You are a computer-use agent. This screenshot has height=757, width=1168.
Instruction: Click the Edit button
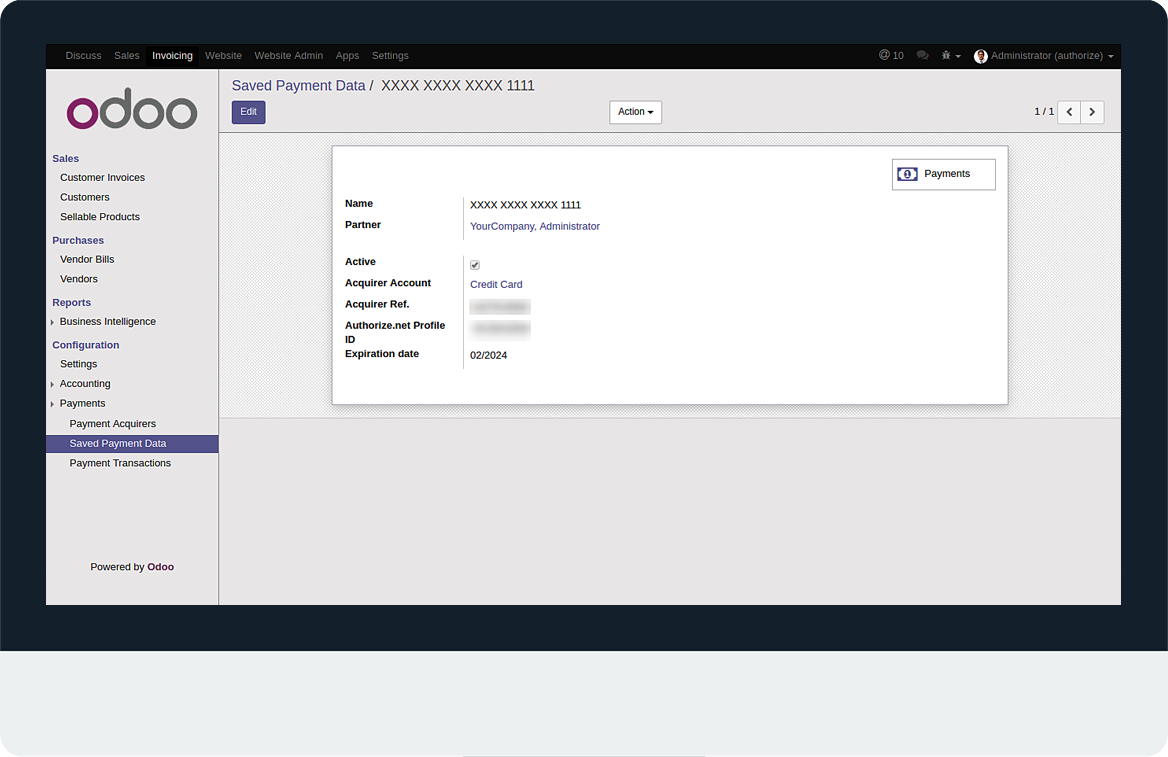(248, 112)
